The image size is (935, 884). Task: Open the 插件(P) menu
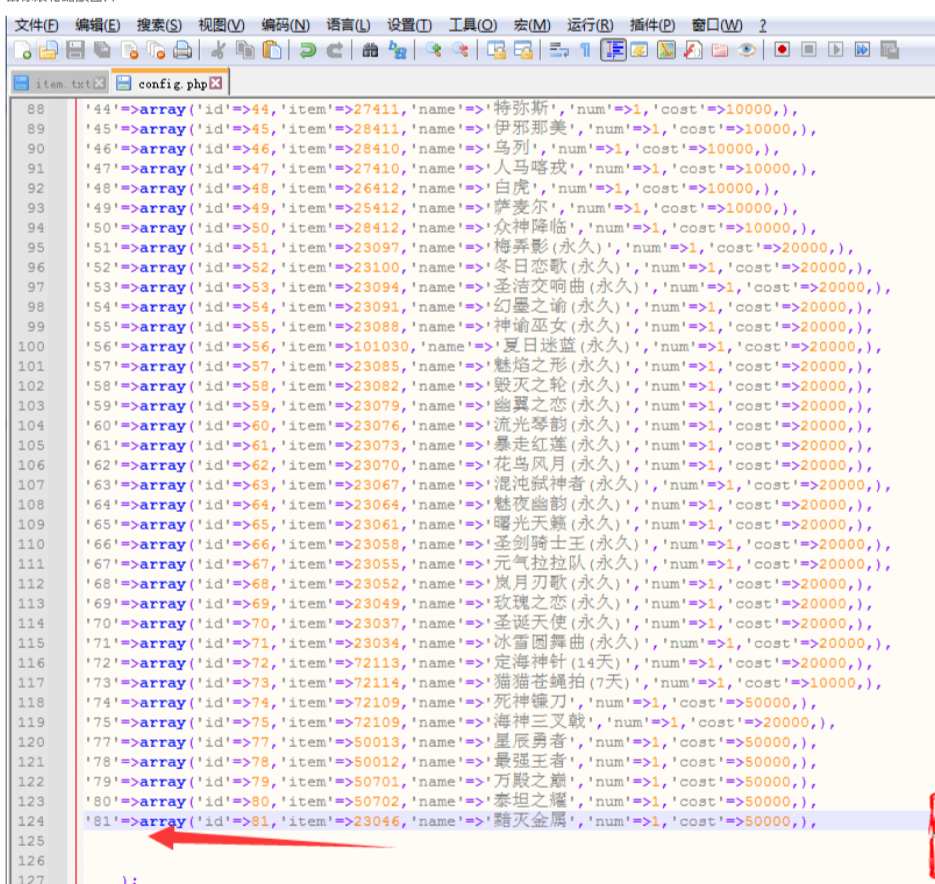[x=652, y=26]
